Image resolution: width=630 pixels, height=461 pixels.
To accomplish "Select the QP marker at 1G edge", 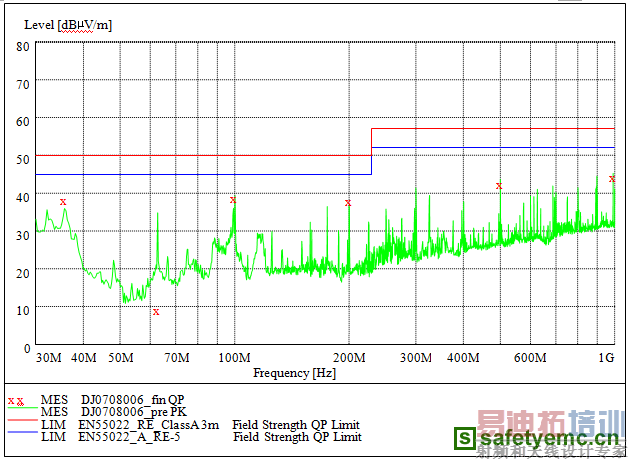I will tap(612, 179).
